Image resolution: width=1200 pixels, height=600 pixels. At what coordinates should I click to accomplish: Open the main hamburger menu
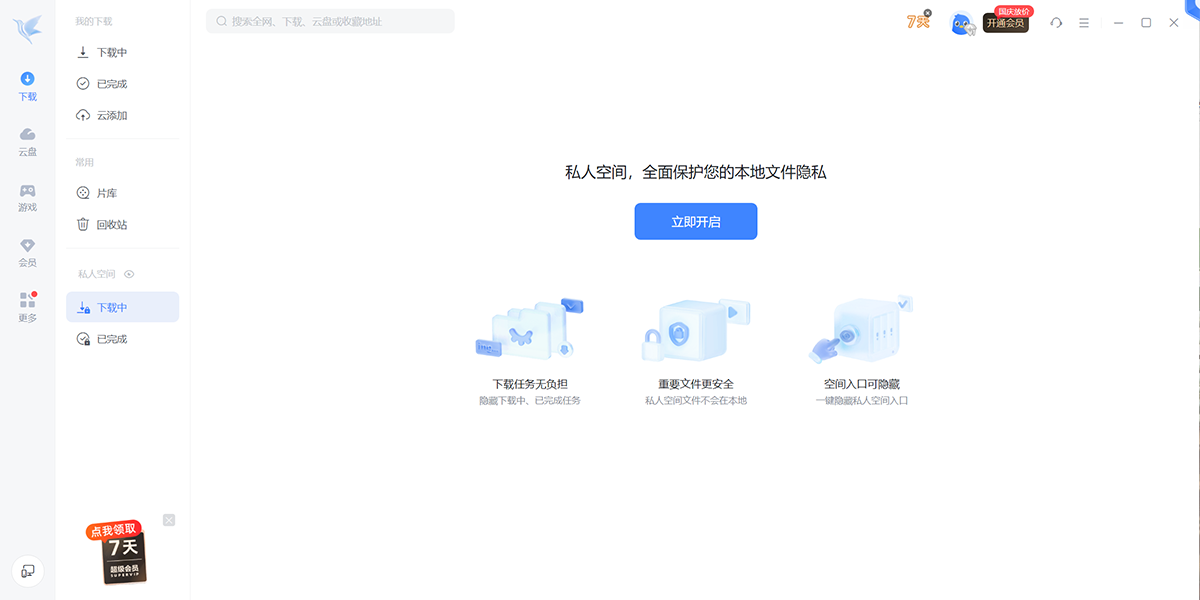[1084, 22]
